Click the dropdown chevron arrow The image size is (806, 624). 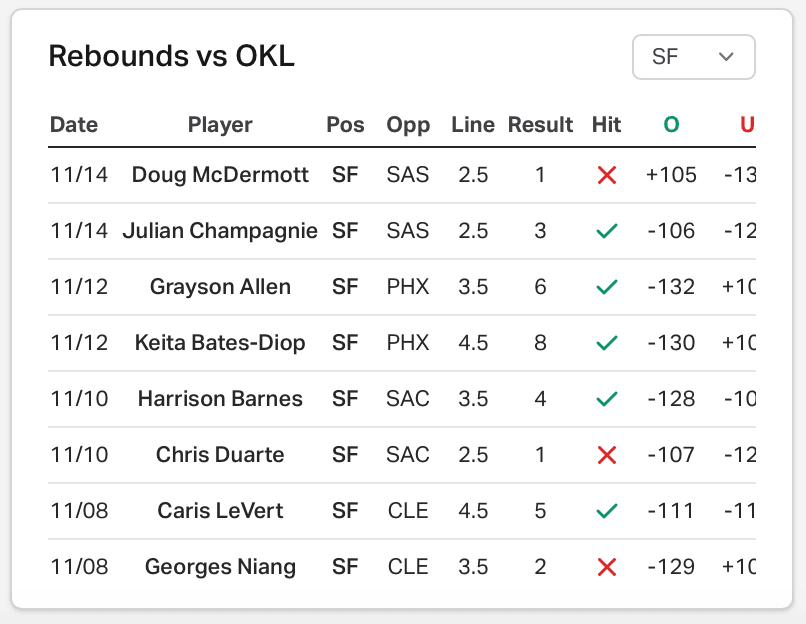click(x=726, y=57)
